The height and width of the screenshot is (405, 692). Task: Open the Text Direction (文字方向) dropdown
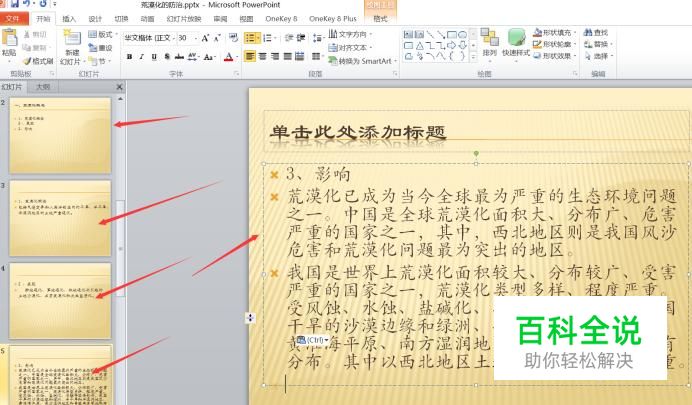point(350,34)
